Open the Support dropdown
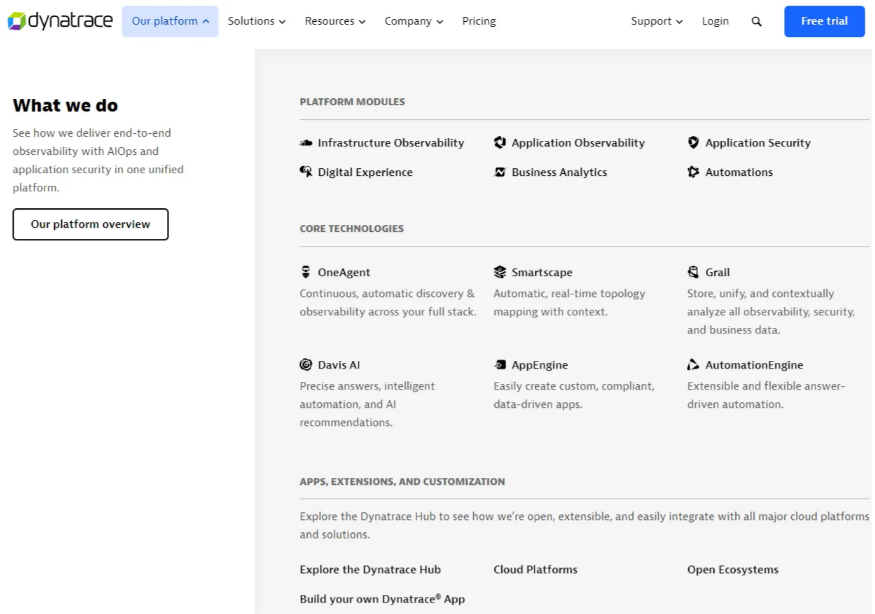Screen dimensions: 875x614 point(657,21)
